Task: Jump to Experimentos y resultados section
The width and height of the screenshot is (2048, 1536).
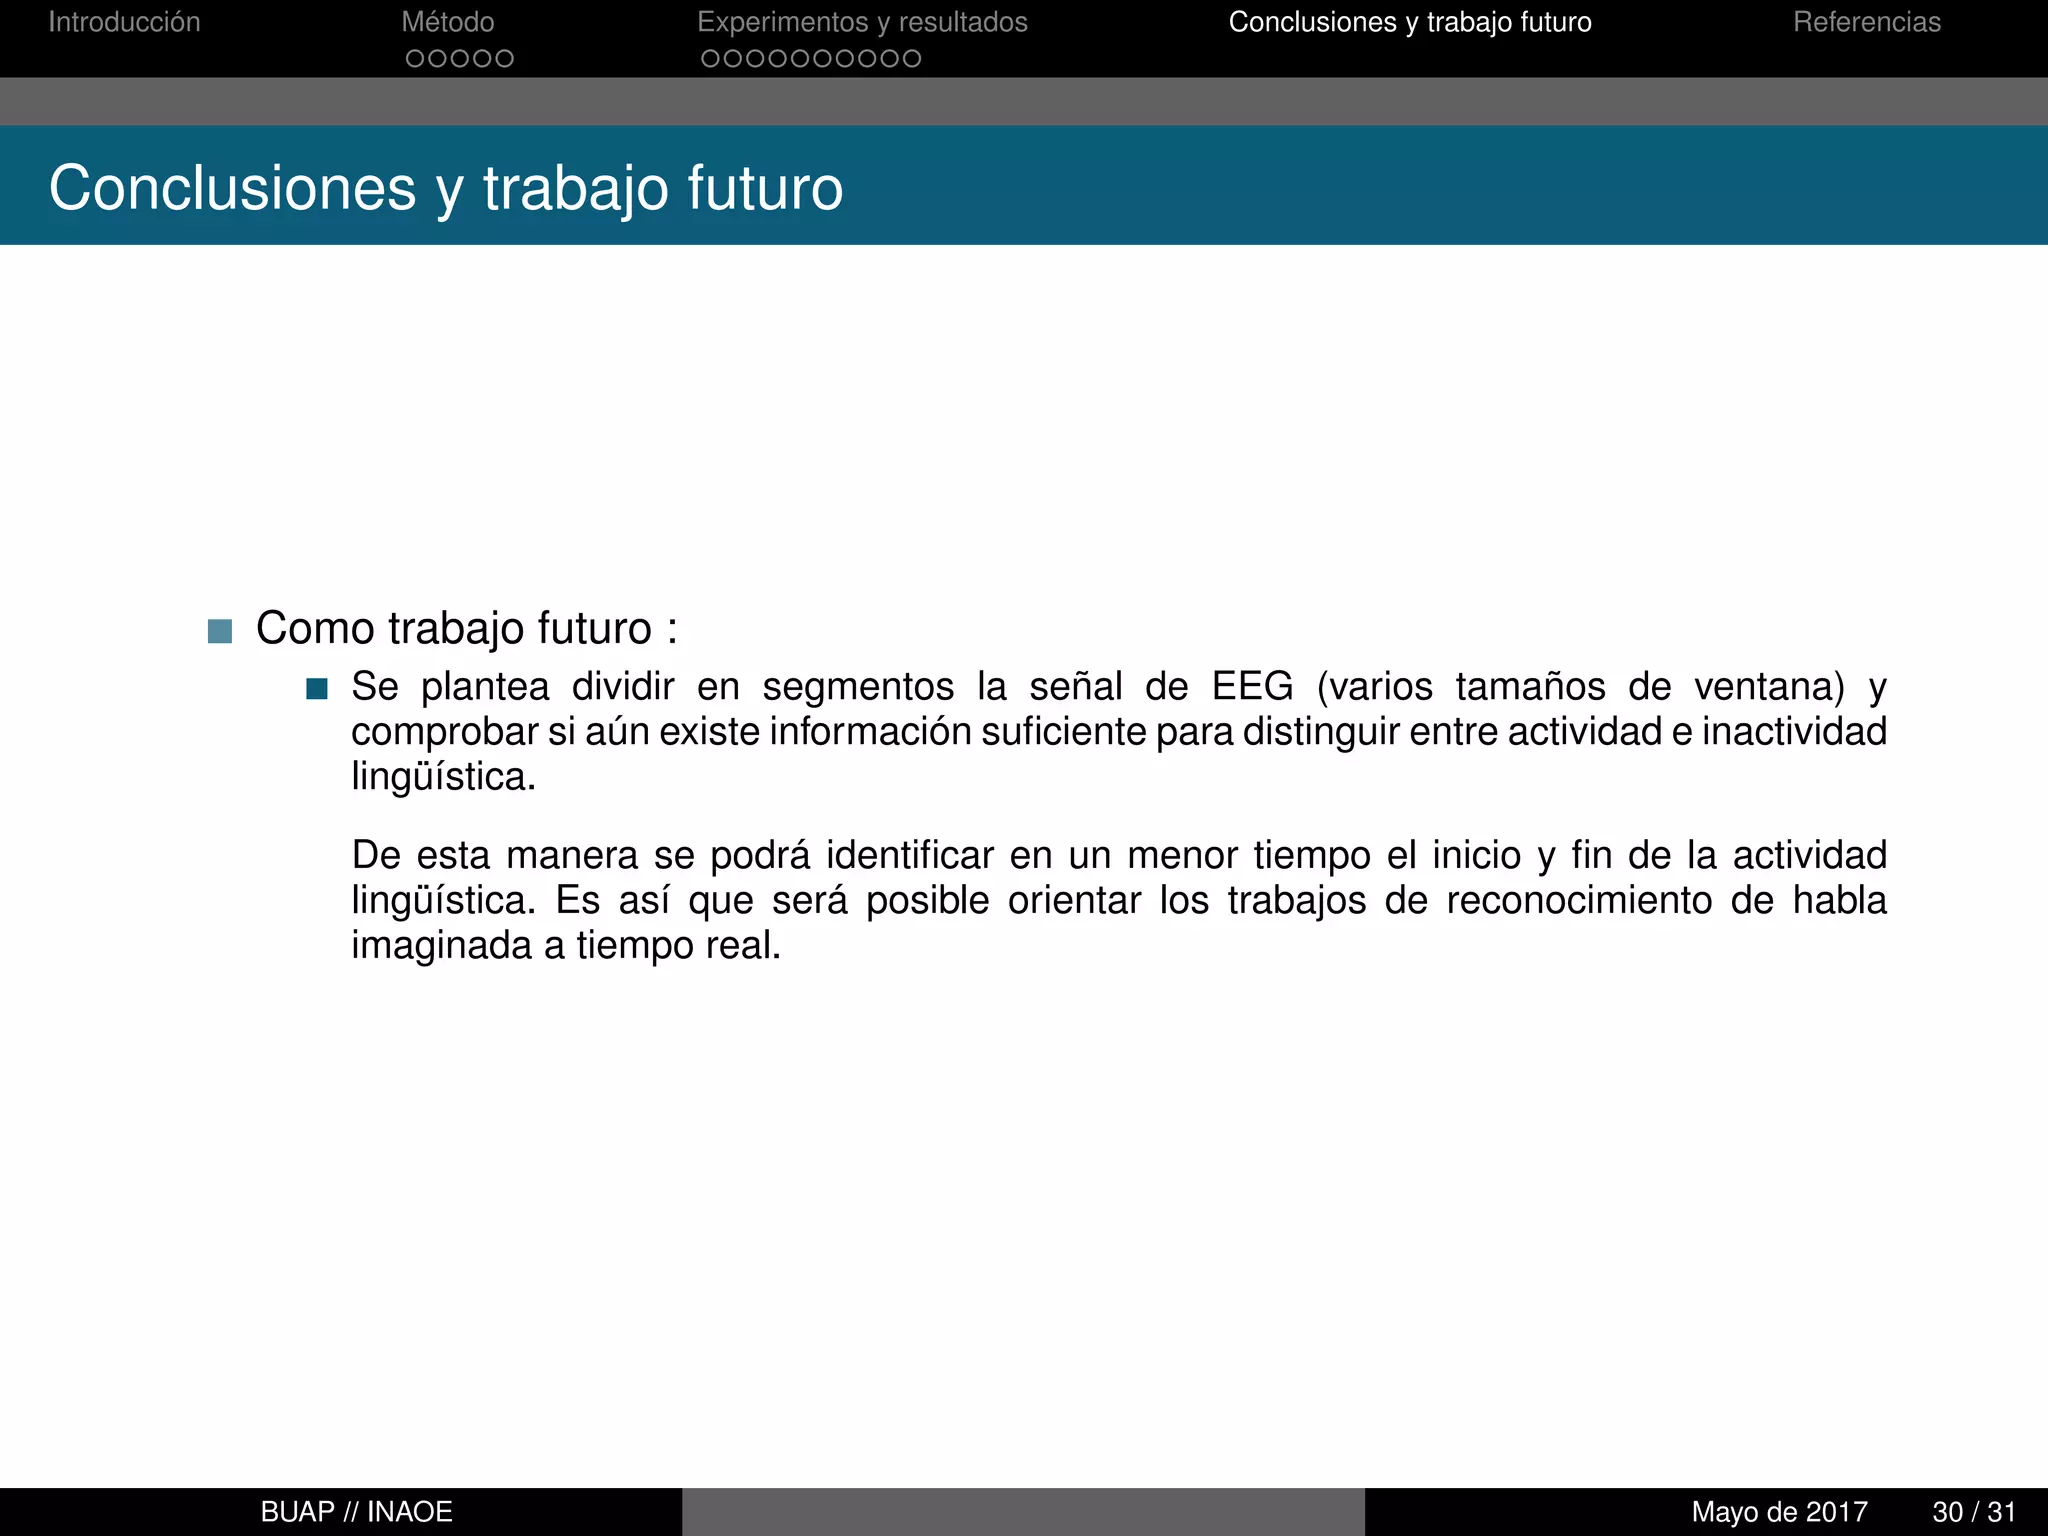Action: tap(862, 22)
